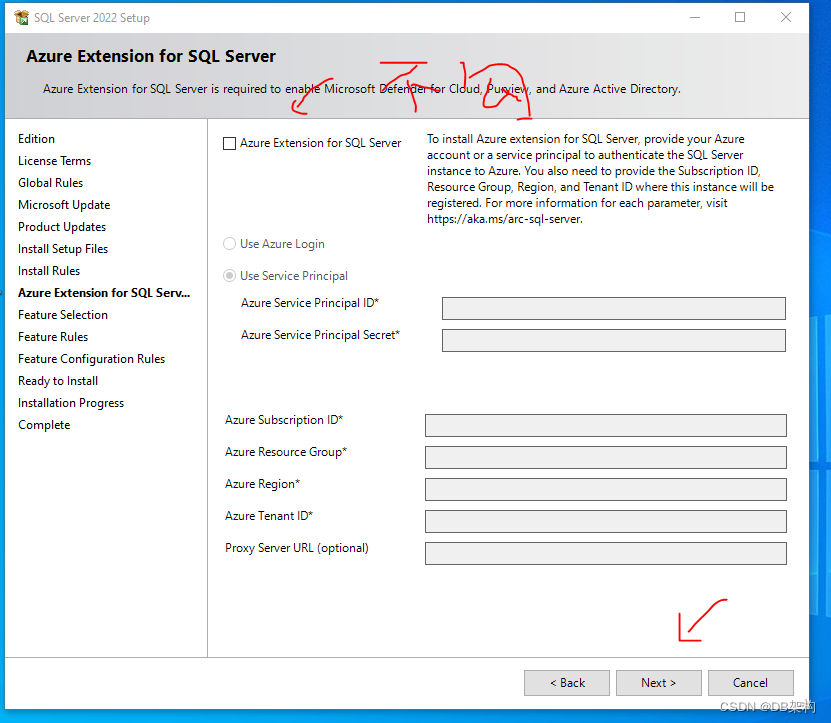The height and width of the screenshot is (723, 831).
Task: Click the Back button
Action: [566, 682]
